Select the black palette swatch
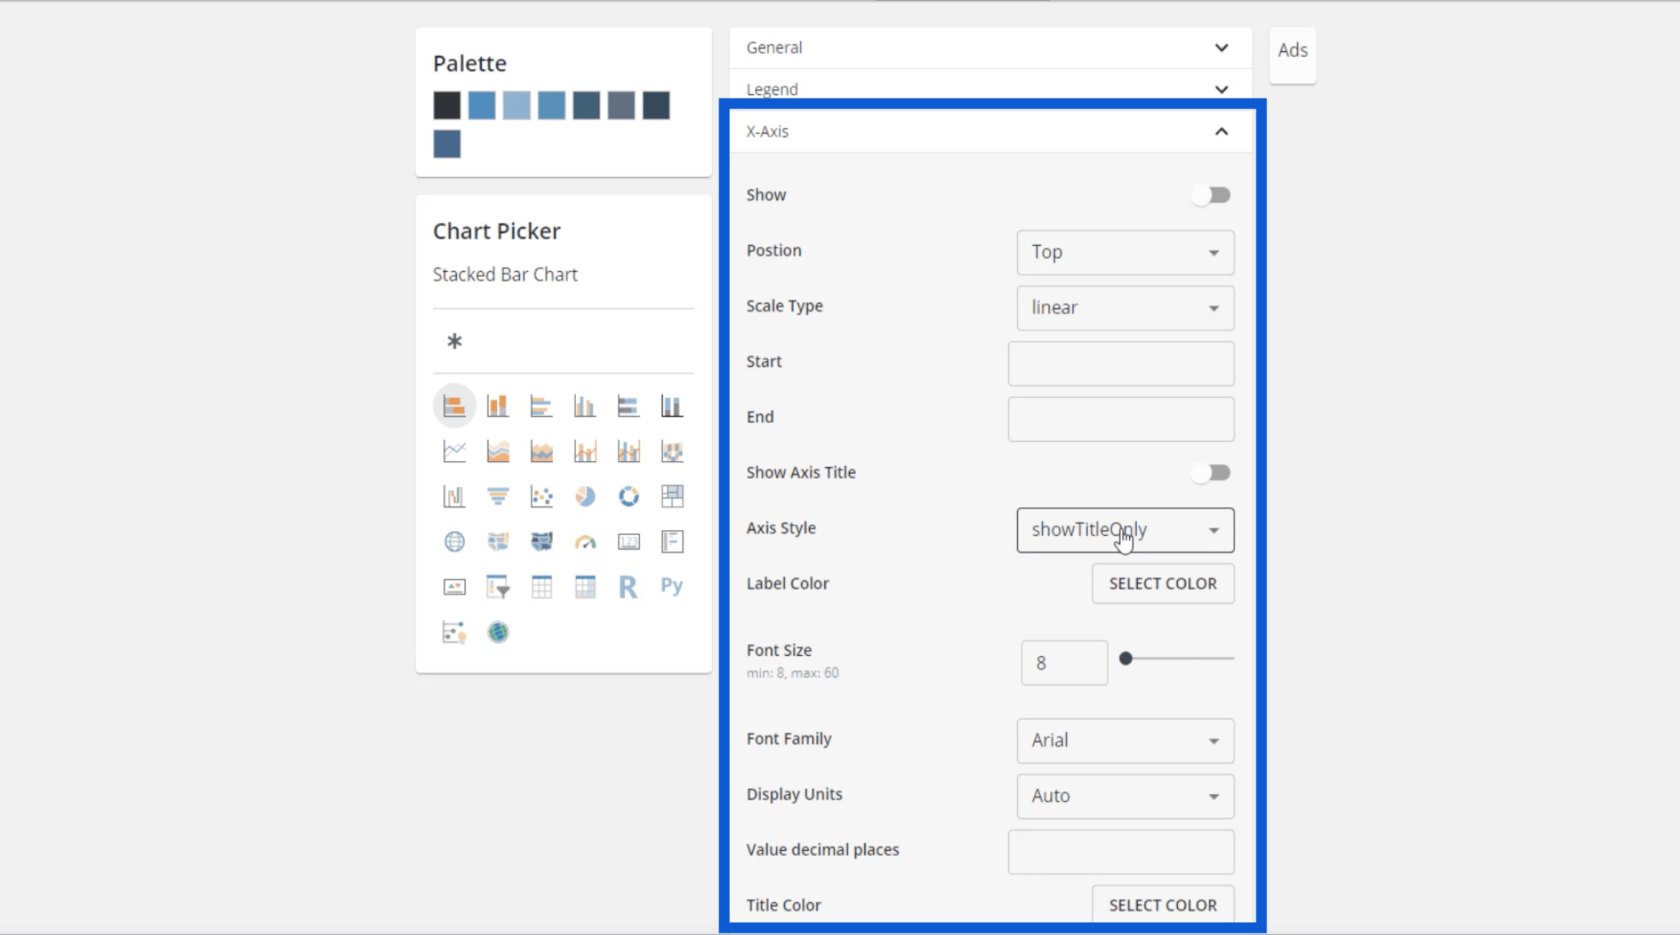Image resolution: width=1680 pixels, height=935 pixels. 447,105
